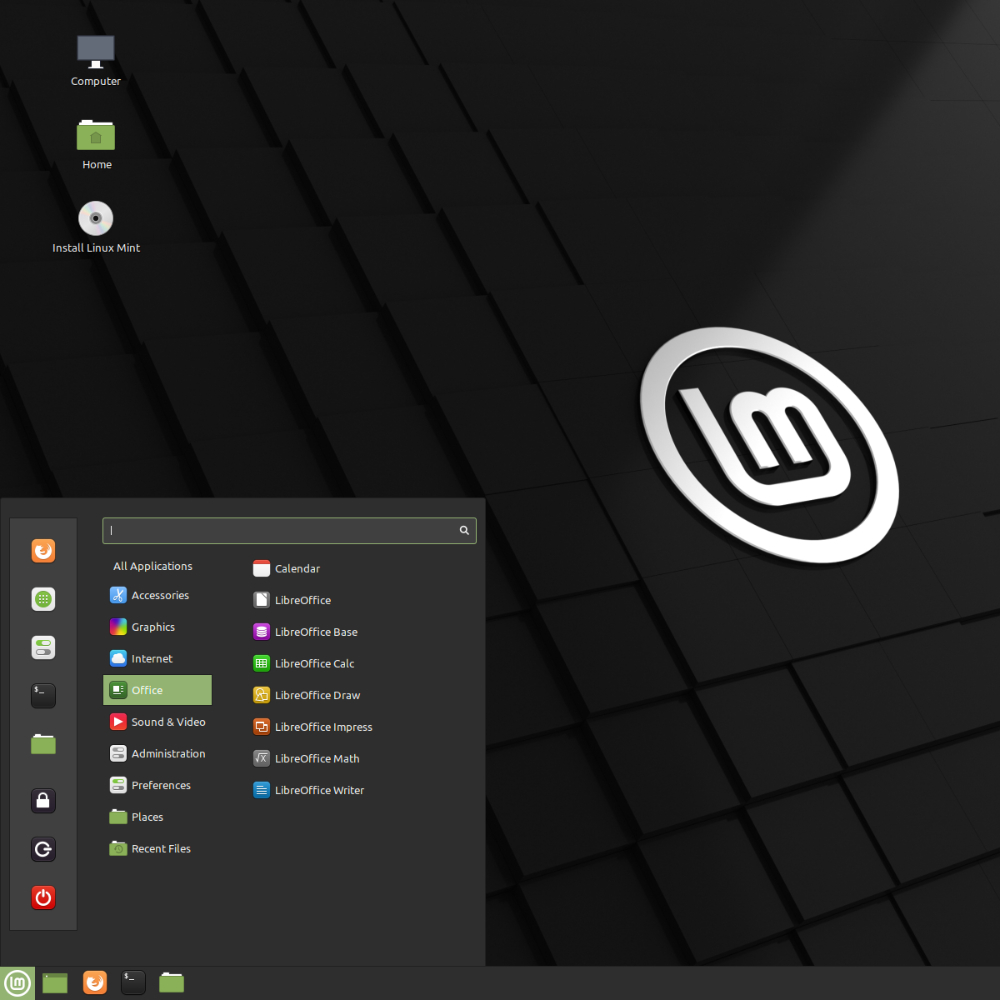This screenshot has height=1000, width=1000.
Task: Open the Recent Files category
Action: click(x=157, y=848)
